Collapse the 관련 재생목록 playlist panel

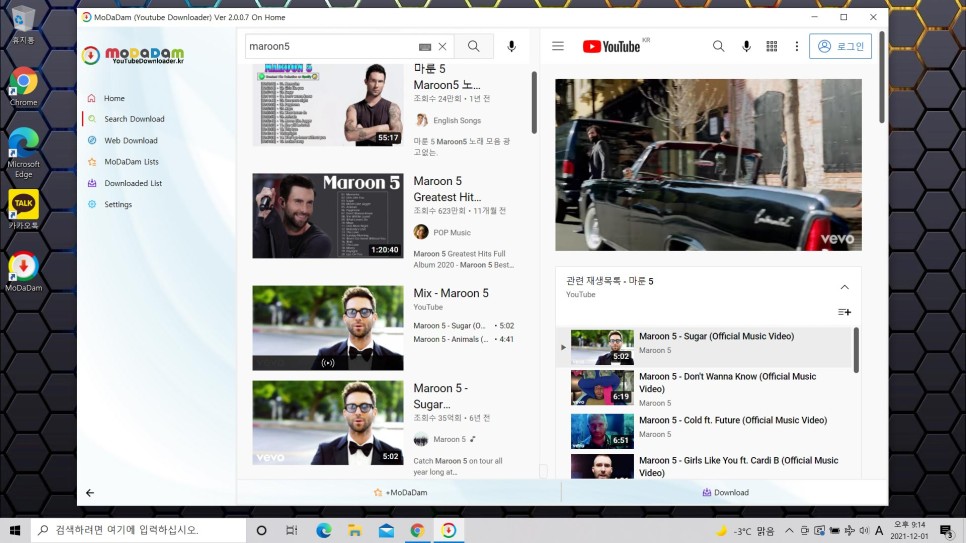[x=845, y=287]
